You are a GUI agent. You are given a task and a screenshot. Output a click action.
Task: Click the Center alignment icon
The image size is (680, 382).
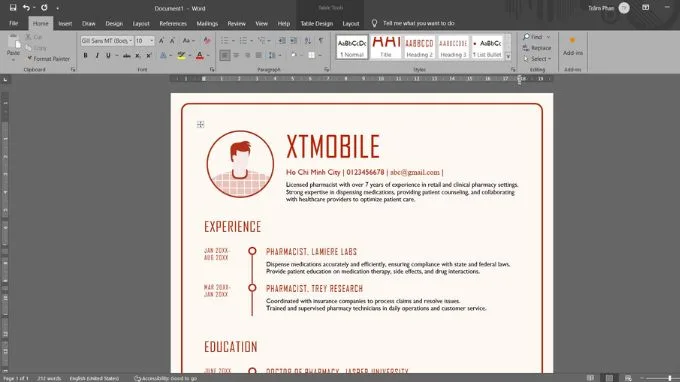pyautogui.click(x=236, y=56)
